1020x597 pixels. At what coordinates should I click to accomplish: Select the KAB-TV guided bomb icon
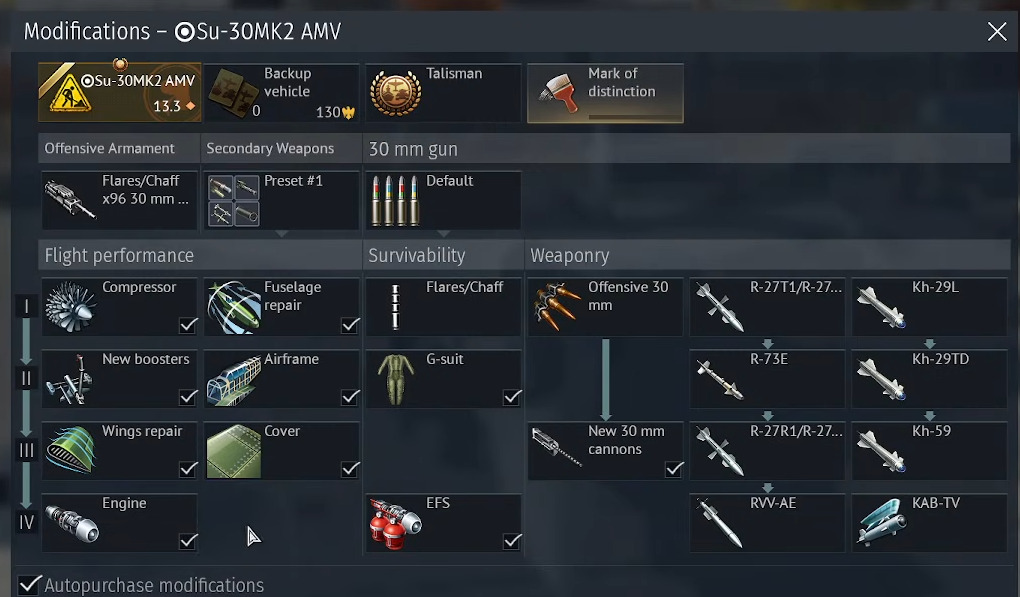(x=881, y=522)
